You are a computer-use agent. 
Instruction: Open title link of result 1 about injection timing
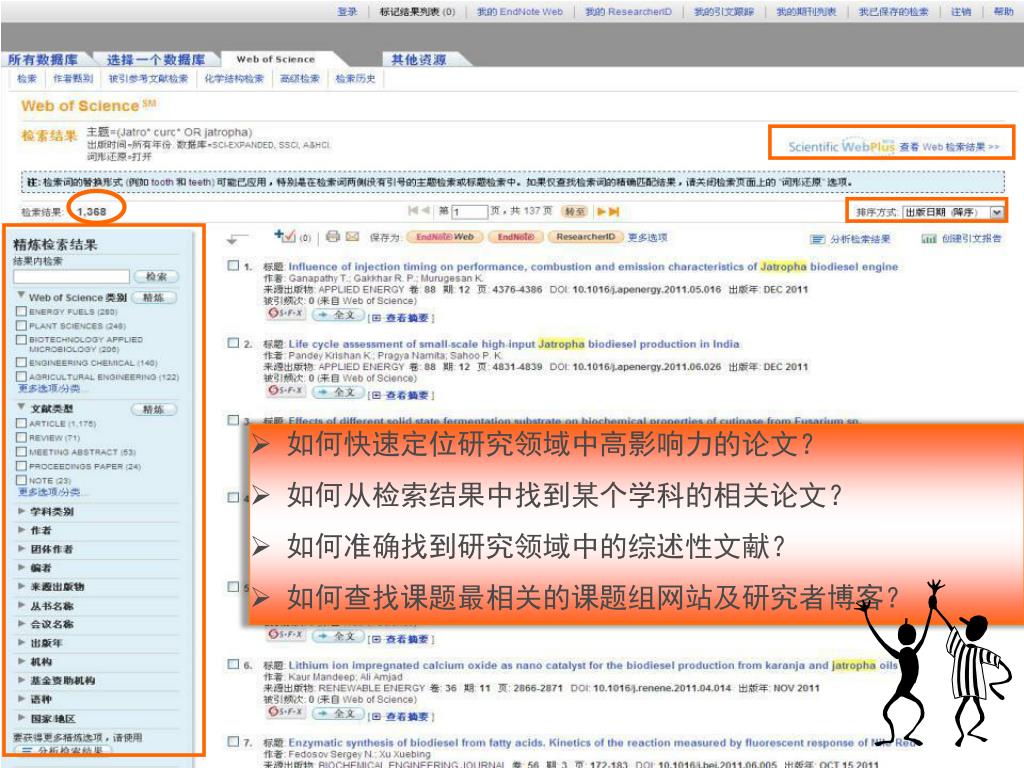click(x=593, y=266)
